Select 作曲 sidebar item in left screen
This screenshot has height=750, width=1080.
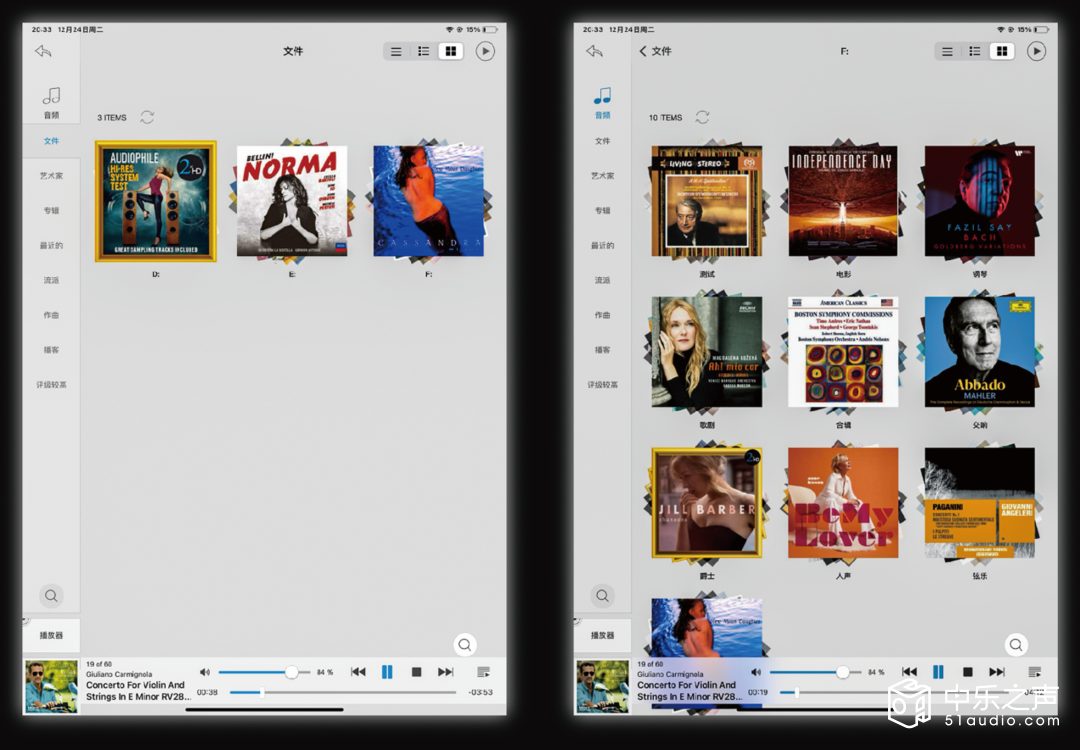[52, 315]
